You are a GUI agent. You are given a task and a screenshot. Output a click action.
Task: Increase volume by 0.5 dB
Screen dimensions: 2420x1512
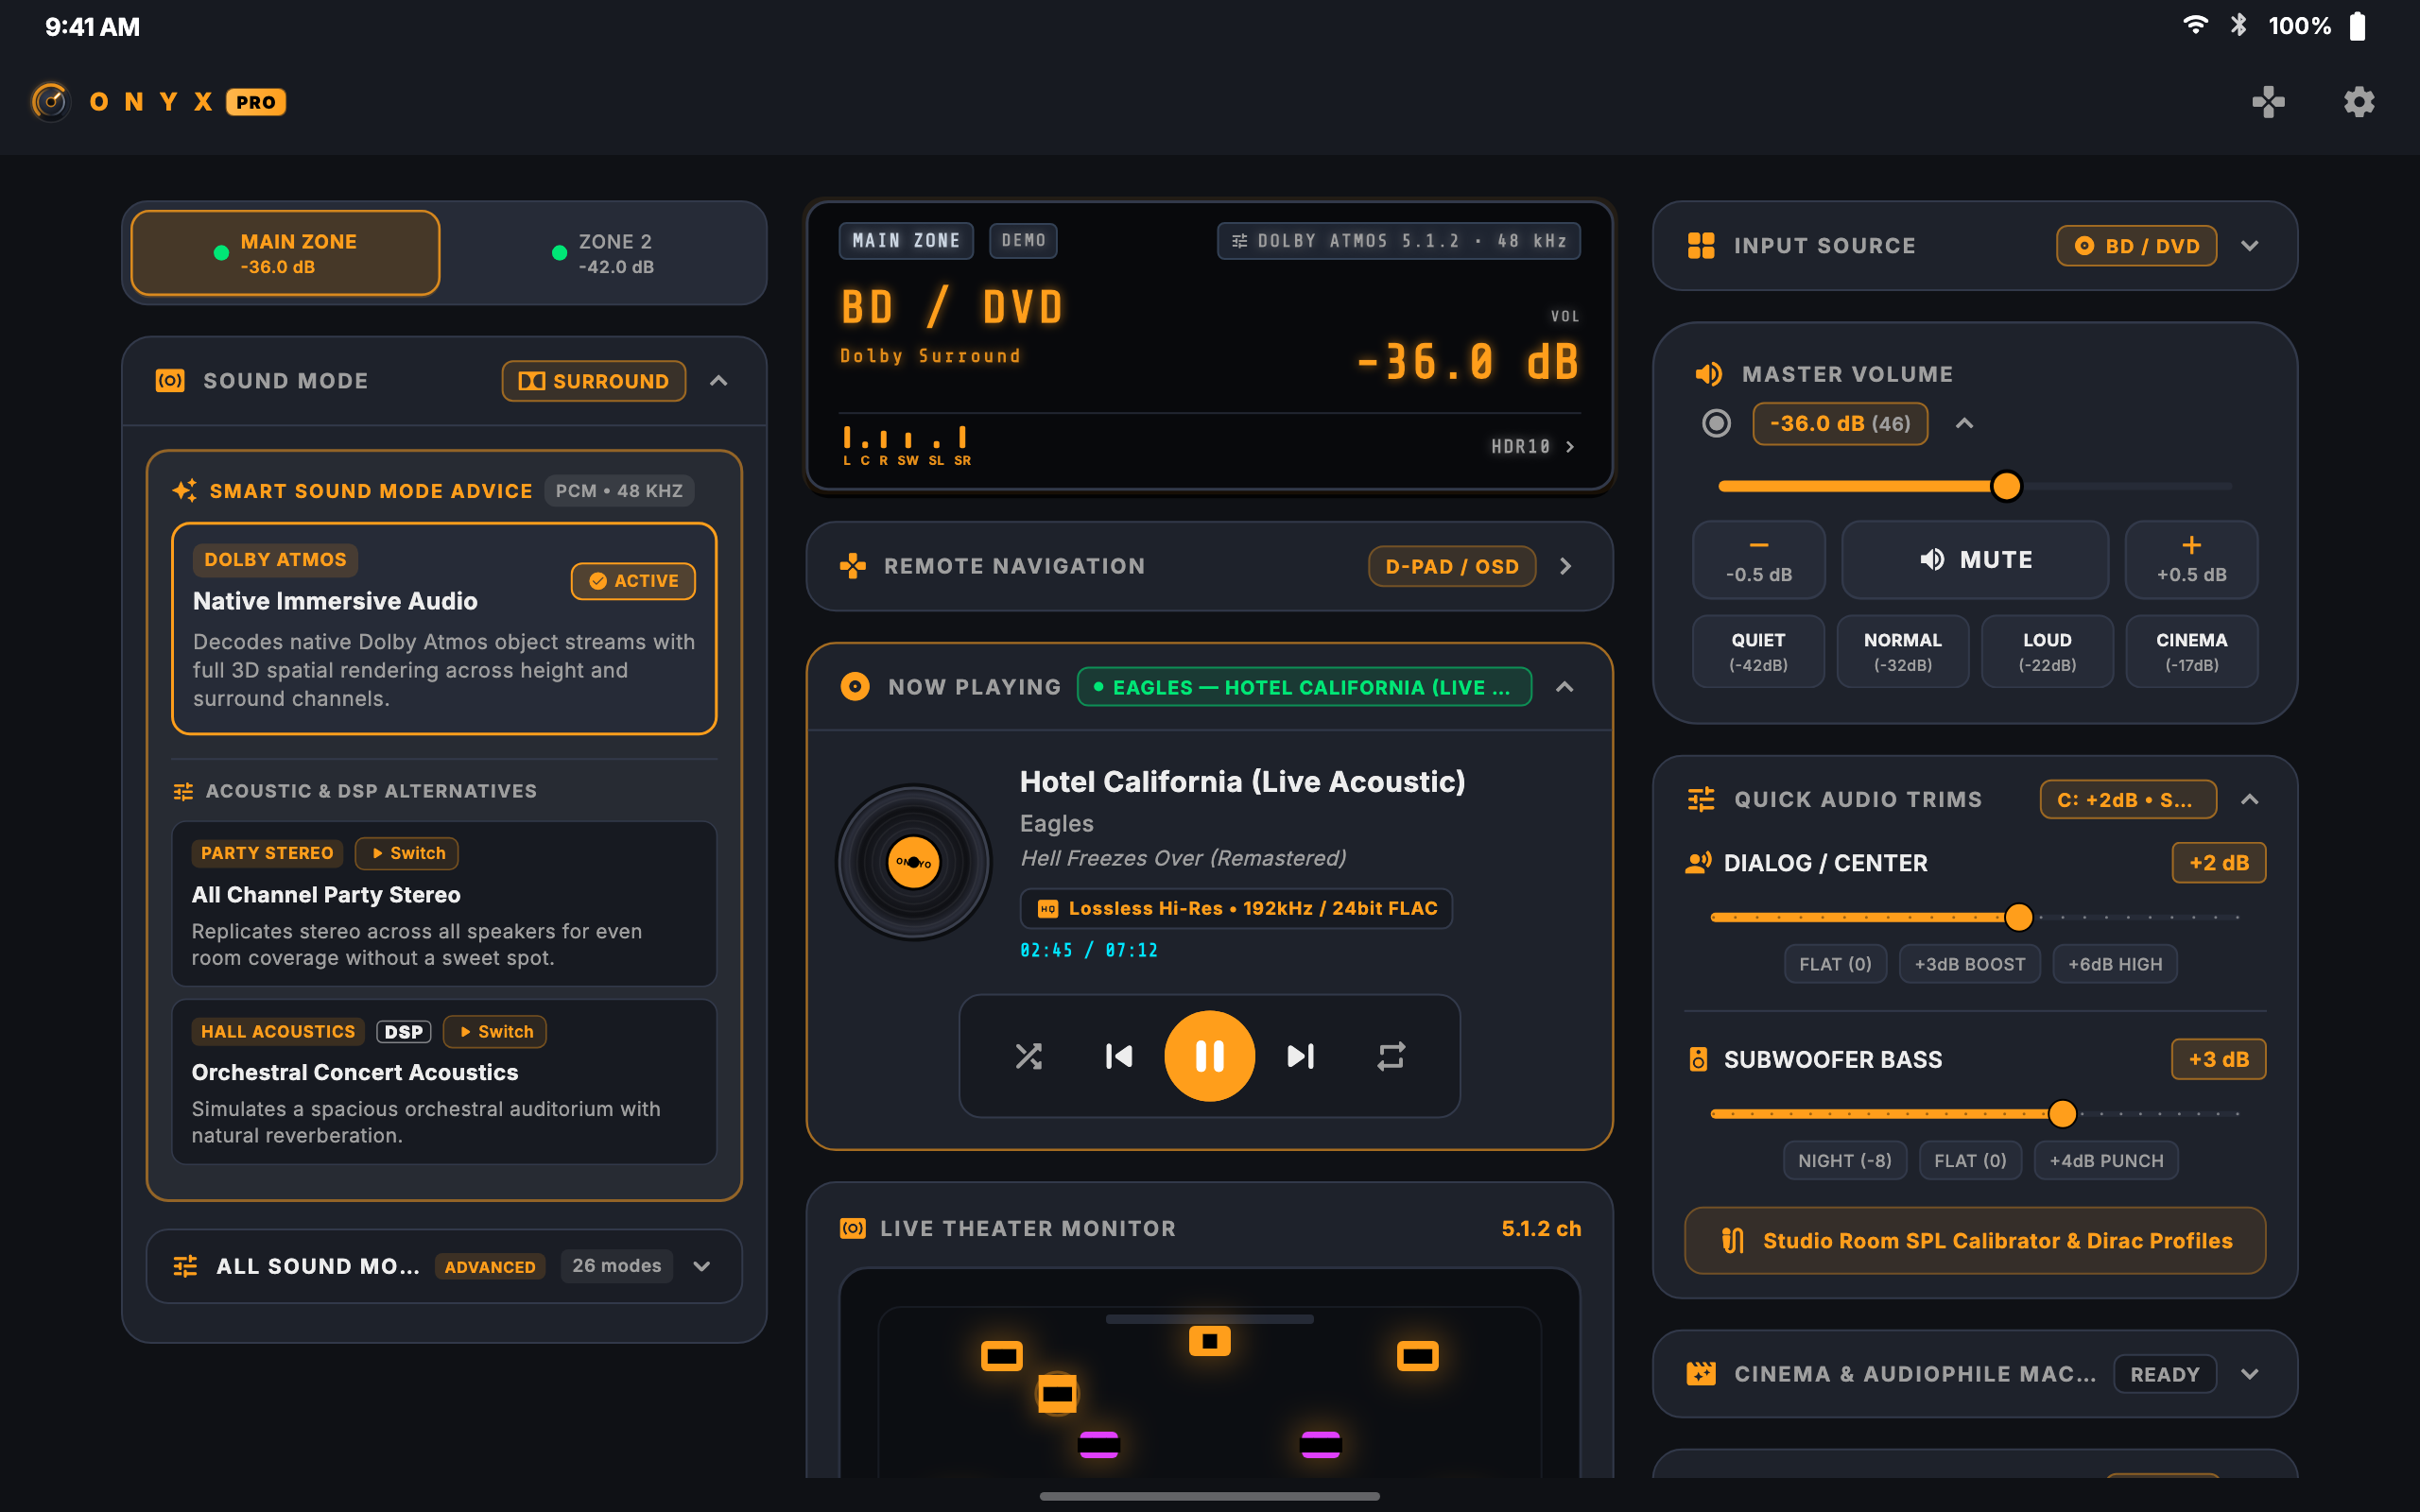click(x=2191, y=559)
